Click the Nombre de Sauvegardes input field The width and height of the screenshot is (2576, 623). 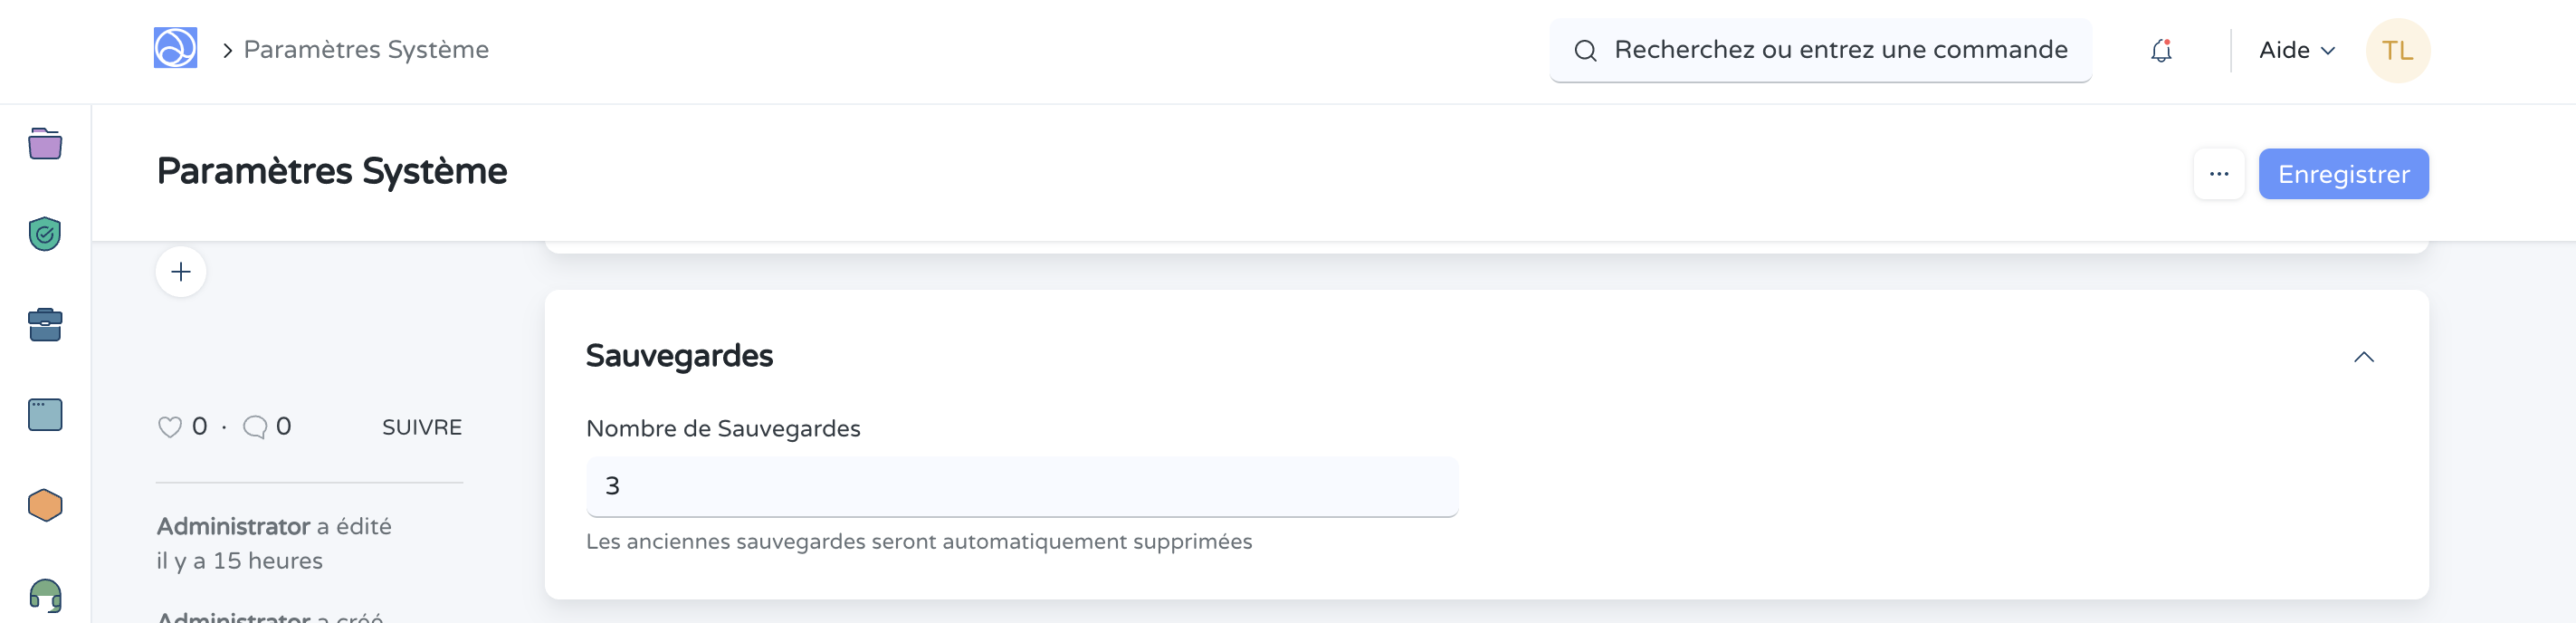coord(1021,486)
